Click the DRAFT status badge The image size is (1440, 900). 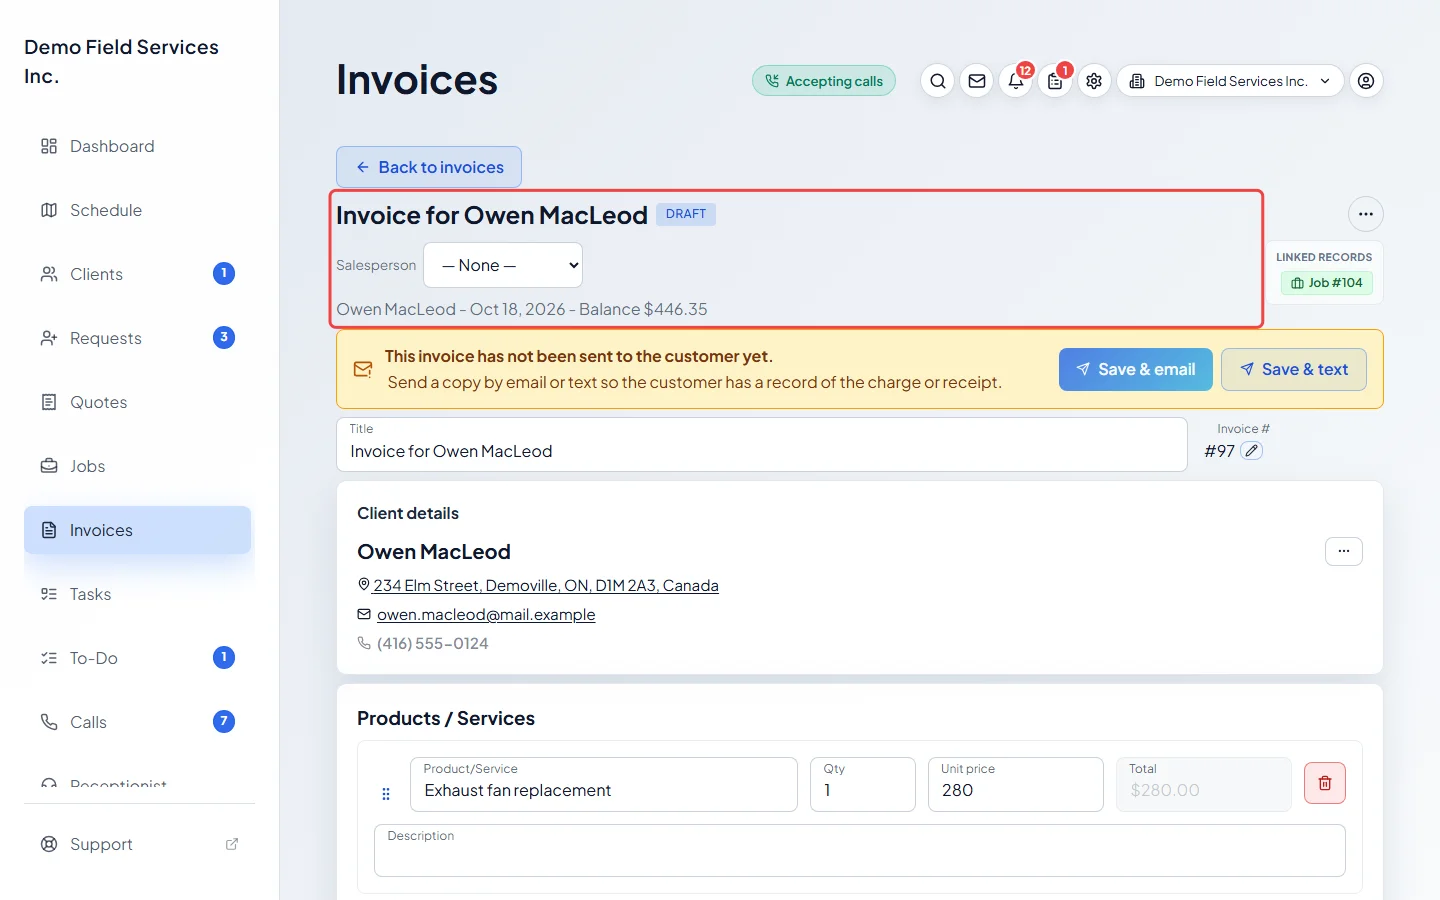tap(686, 214)
